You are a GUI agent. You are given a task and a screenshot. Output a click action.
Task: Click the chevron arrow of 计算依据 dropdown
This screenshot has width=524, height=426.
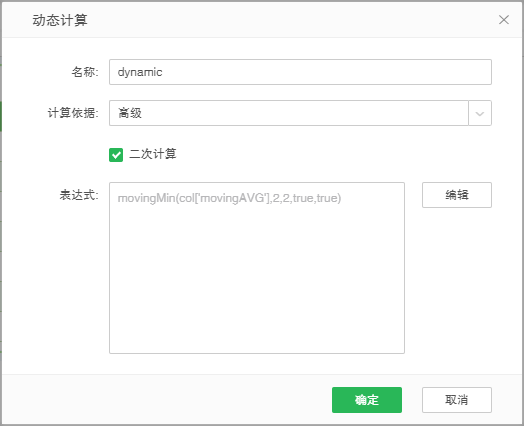click(x=480, y=113)
